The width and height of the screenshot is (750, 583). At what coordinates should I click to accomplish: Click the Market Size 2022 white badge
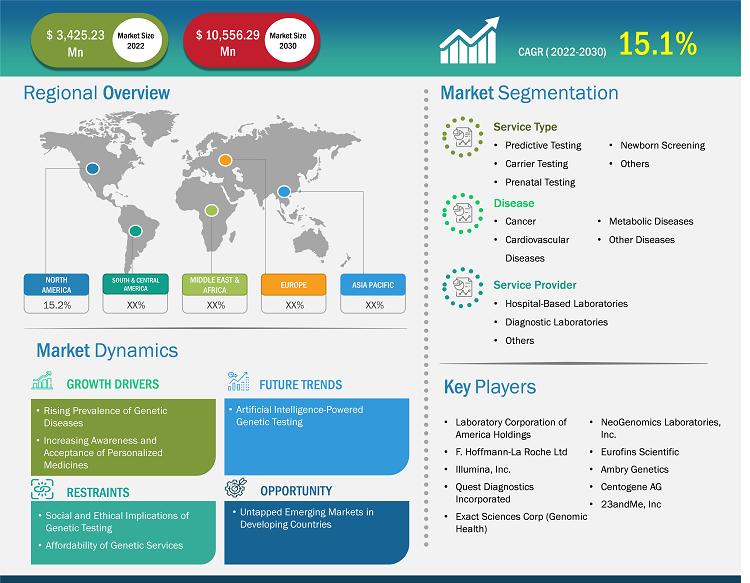(x=136, y=41)
